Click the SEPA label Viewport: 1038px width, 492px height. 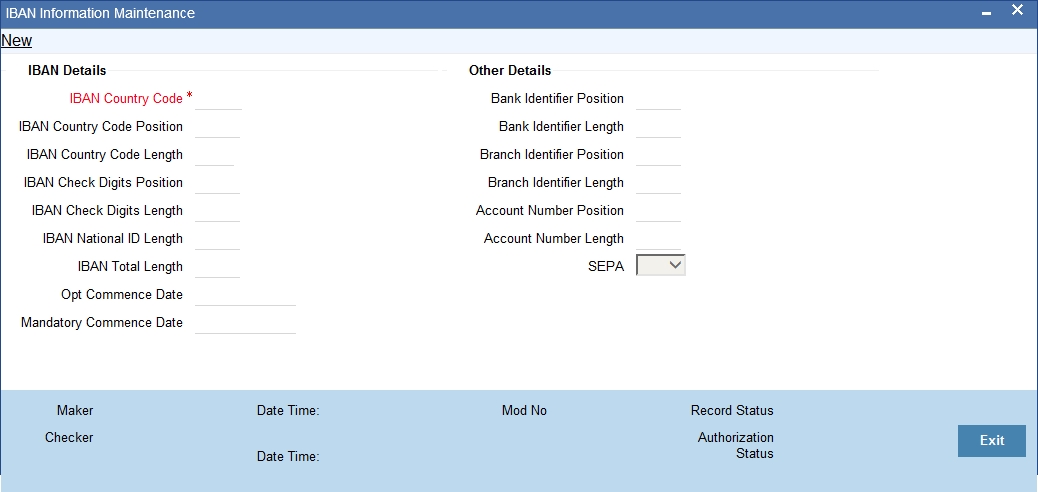606,267
